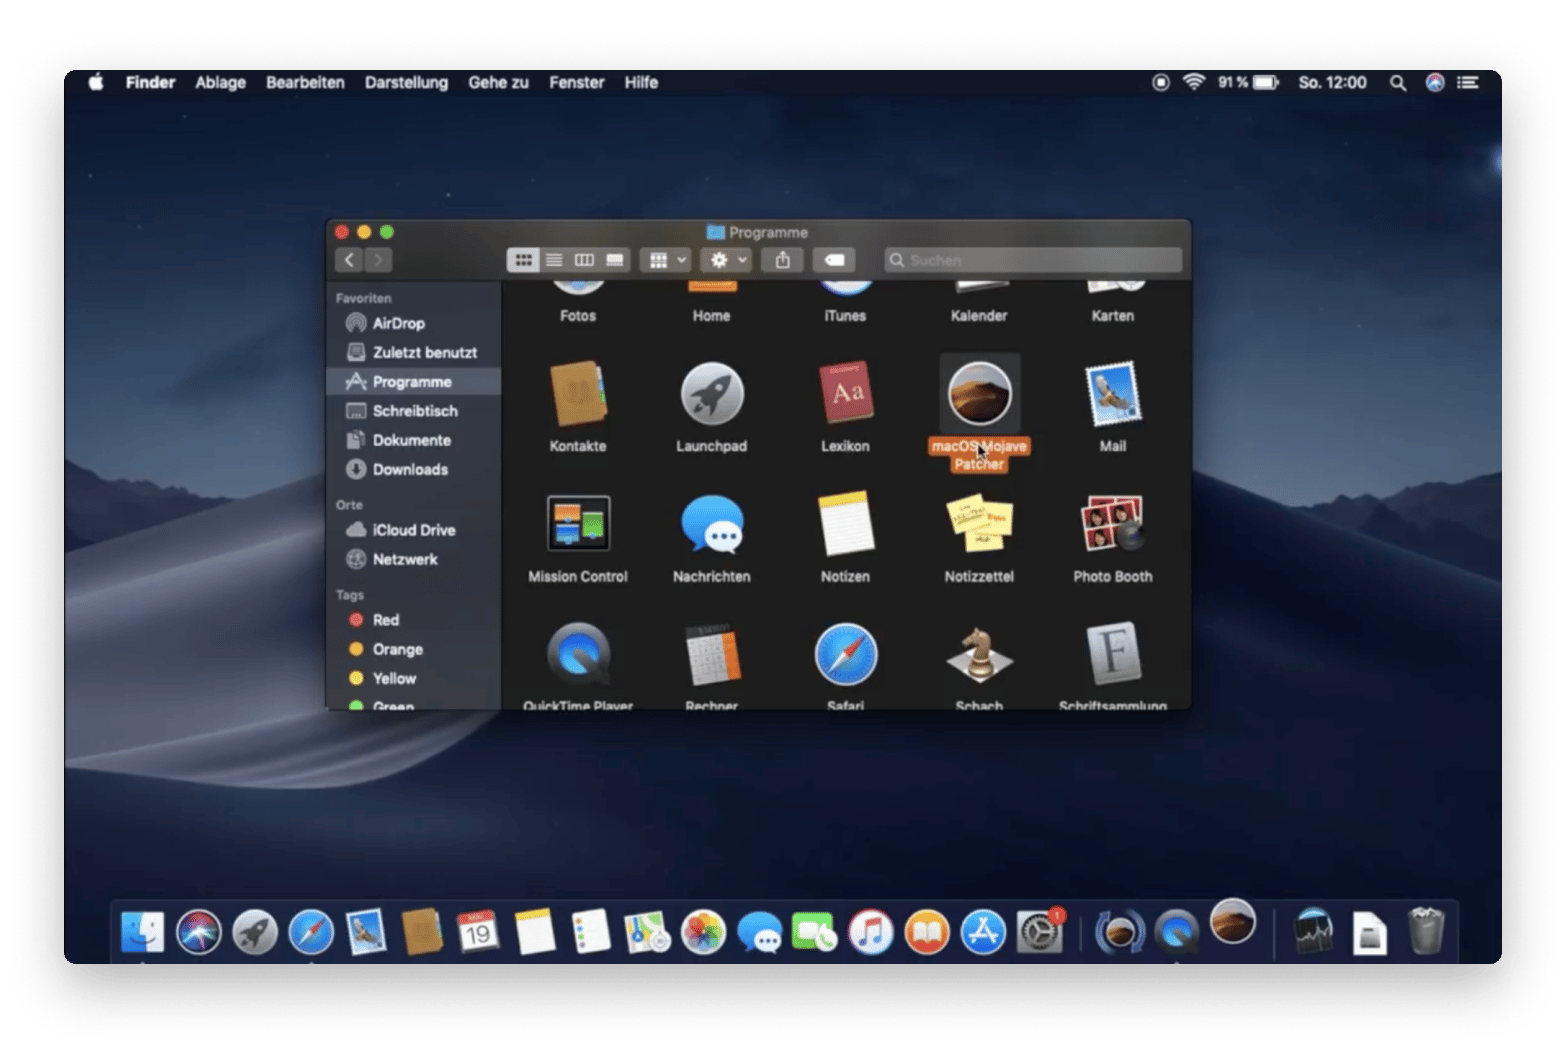Open macOS Mojave Patcher in Programme window
The width and height of the screenshot is (1560, 1056).
979,393
